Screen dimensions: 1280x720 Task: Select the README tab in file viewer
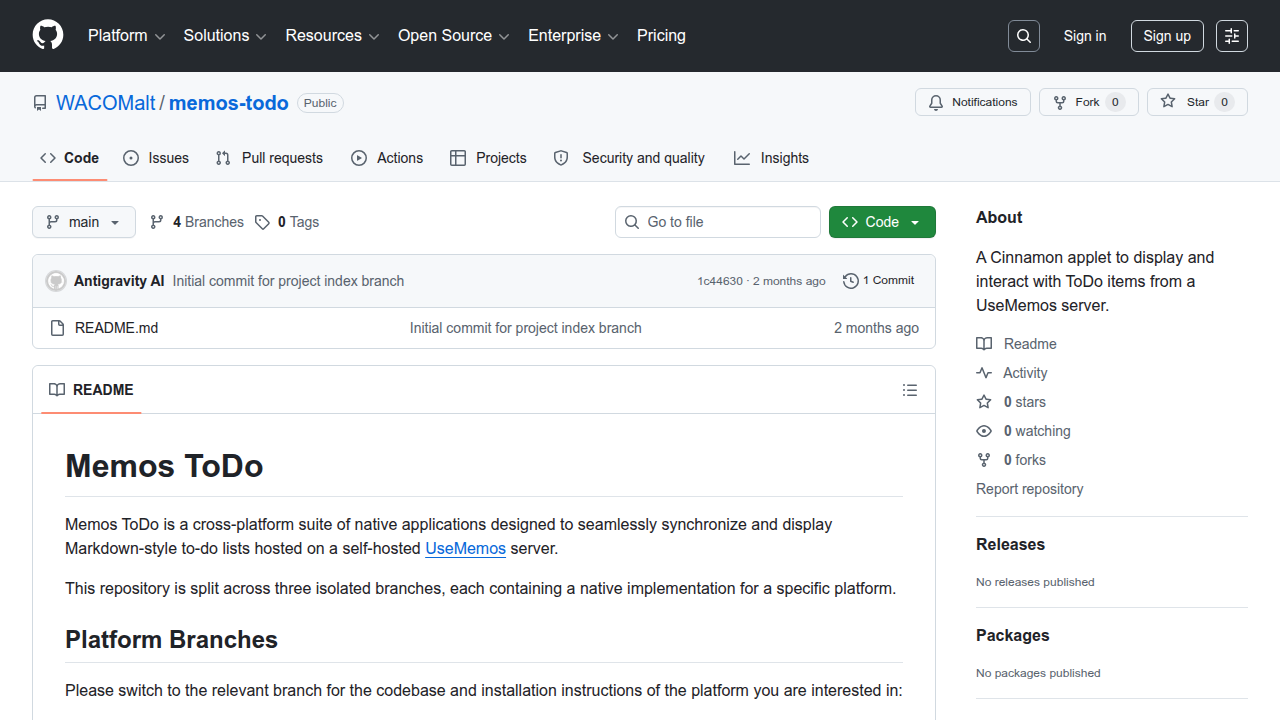coord(91,390)
